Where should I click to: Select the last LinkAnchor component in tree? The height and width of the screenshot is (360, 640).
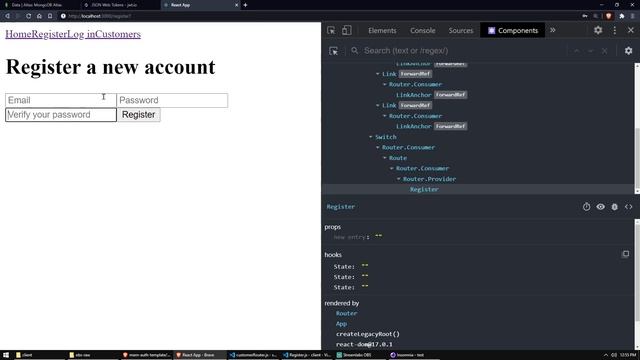413,127
